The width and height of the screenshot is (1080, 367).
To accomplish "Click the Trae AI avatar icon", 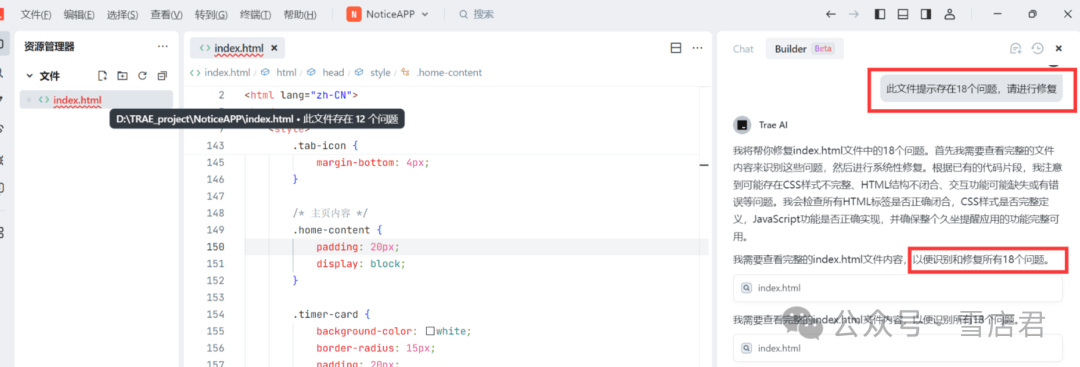I will point(742,125).
